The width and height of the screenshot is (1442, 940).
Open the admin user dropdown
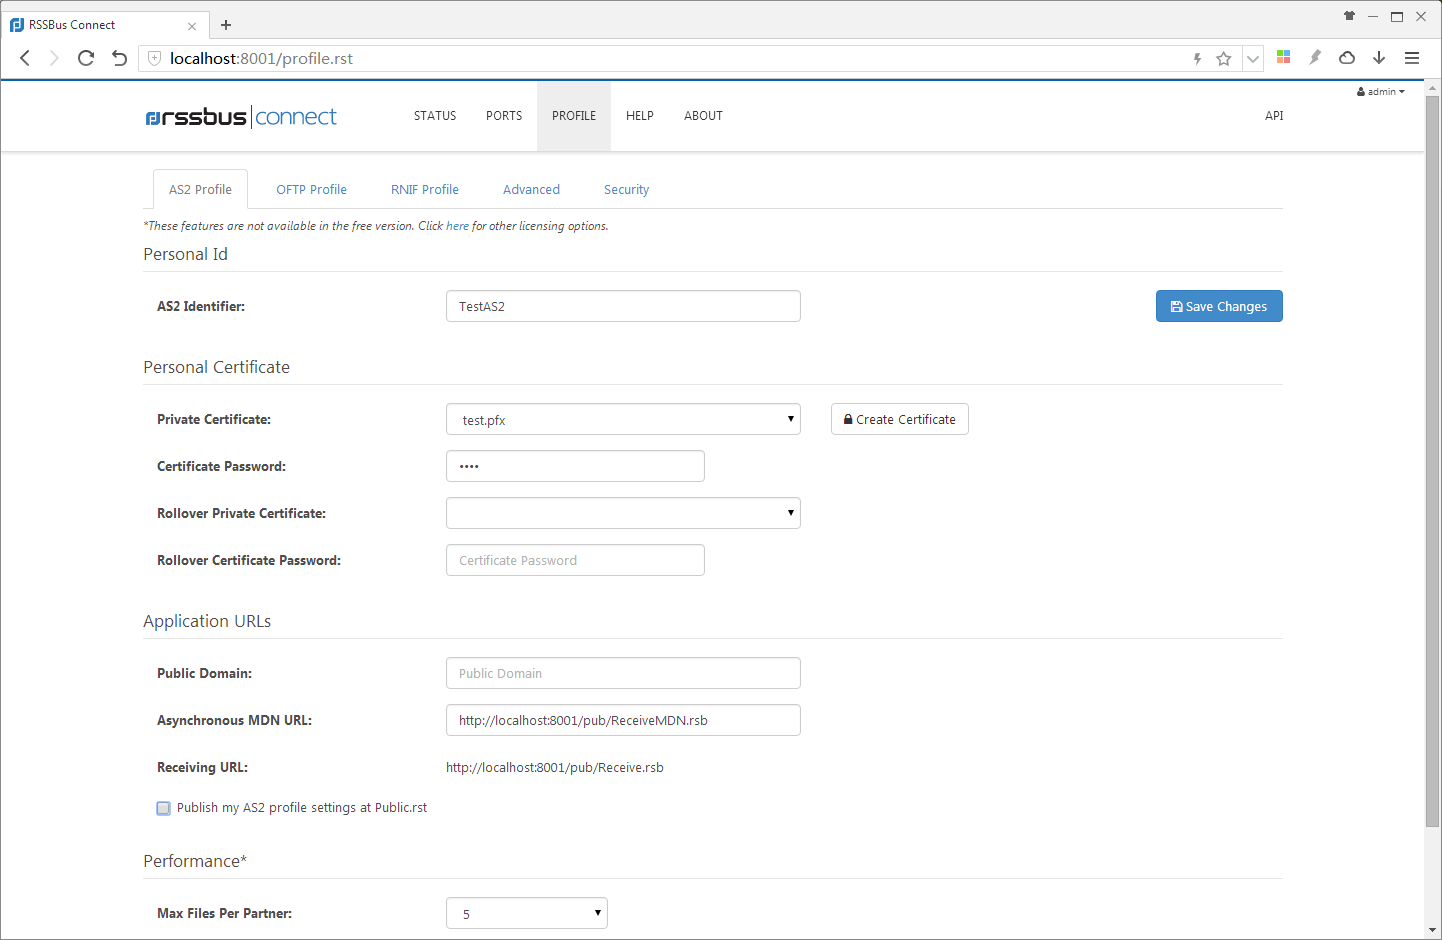pyautogui.click(x=1381, y=91)
